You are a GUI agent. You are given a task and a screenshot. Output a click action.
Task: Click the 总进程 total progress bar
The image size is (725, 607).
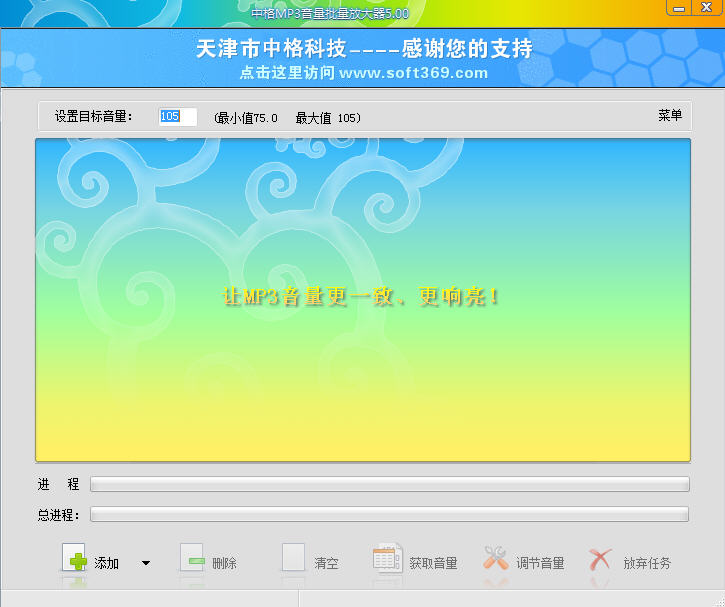tap(389, 514)
